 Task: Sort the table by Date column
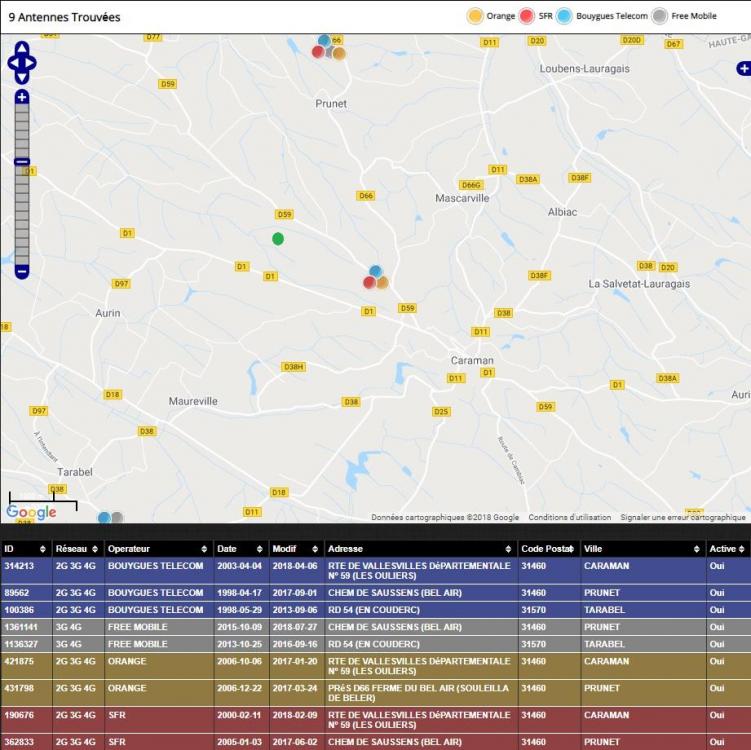240,549
